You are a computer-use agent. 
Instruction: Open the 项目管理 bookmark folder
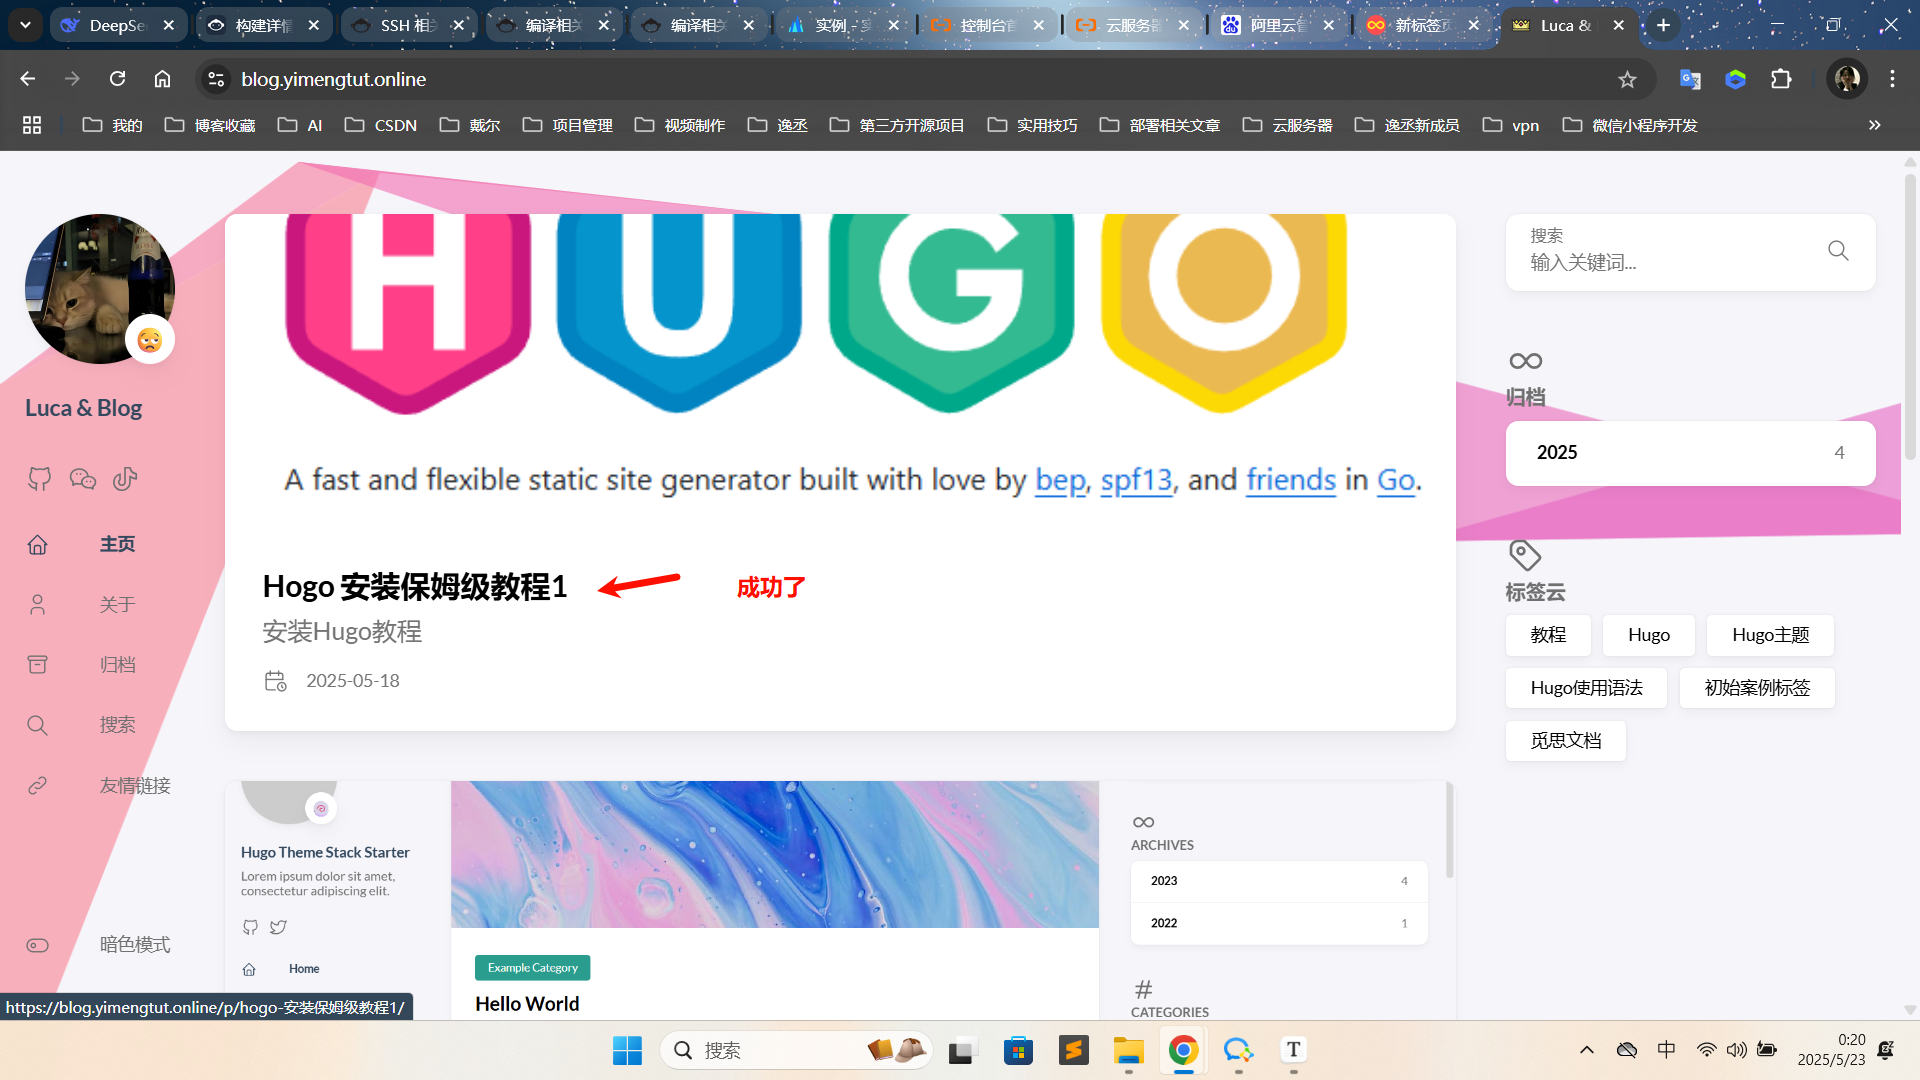point(568,125)
